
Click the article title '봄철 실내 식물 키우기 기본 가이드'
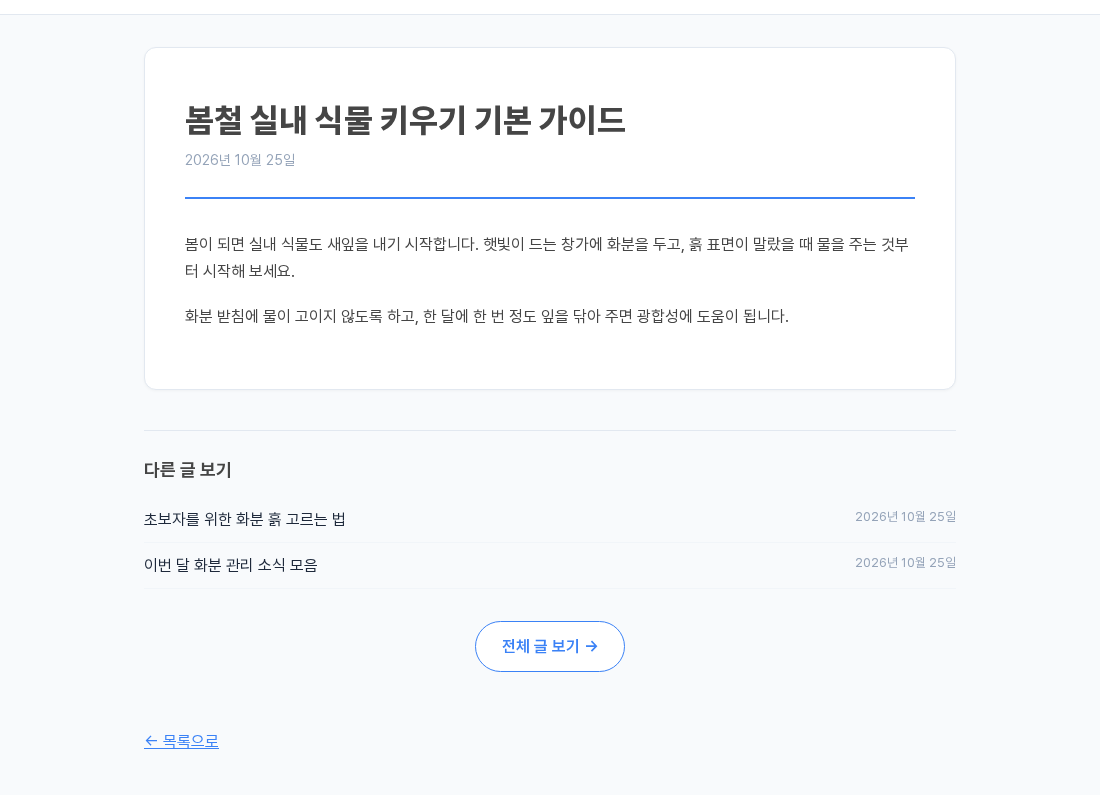405,120
